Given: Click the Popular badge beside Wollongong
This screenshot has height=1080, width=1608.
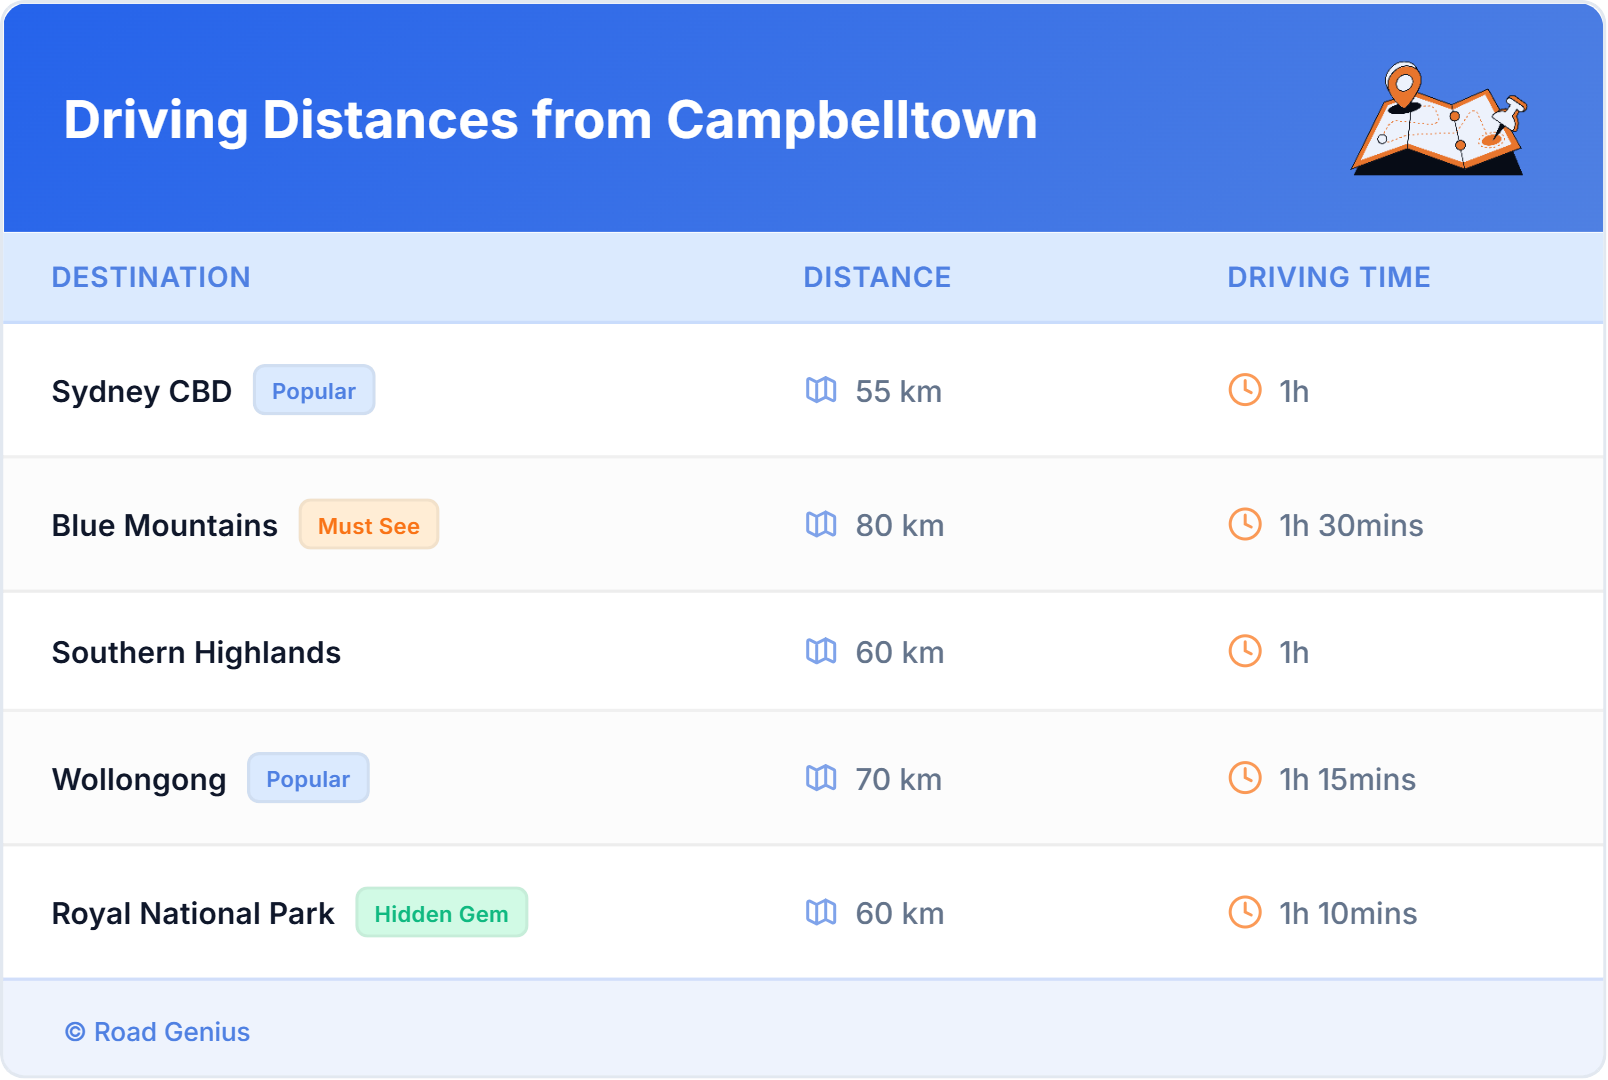Looking at the screenshot, I should click(308, 778).
